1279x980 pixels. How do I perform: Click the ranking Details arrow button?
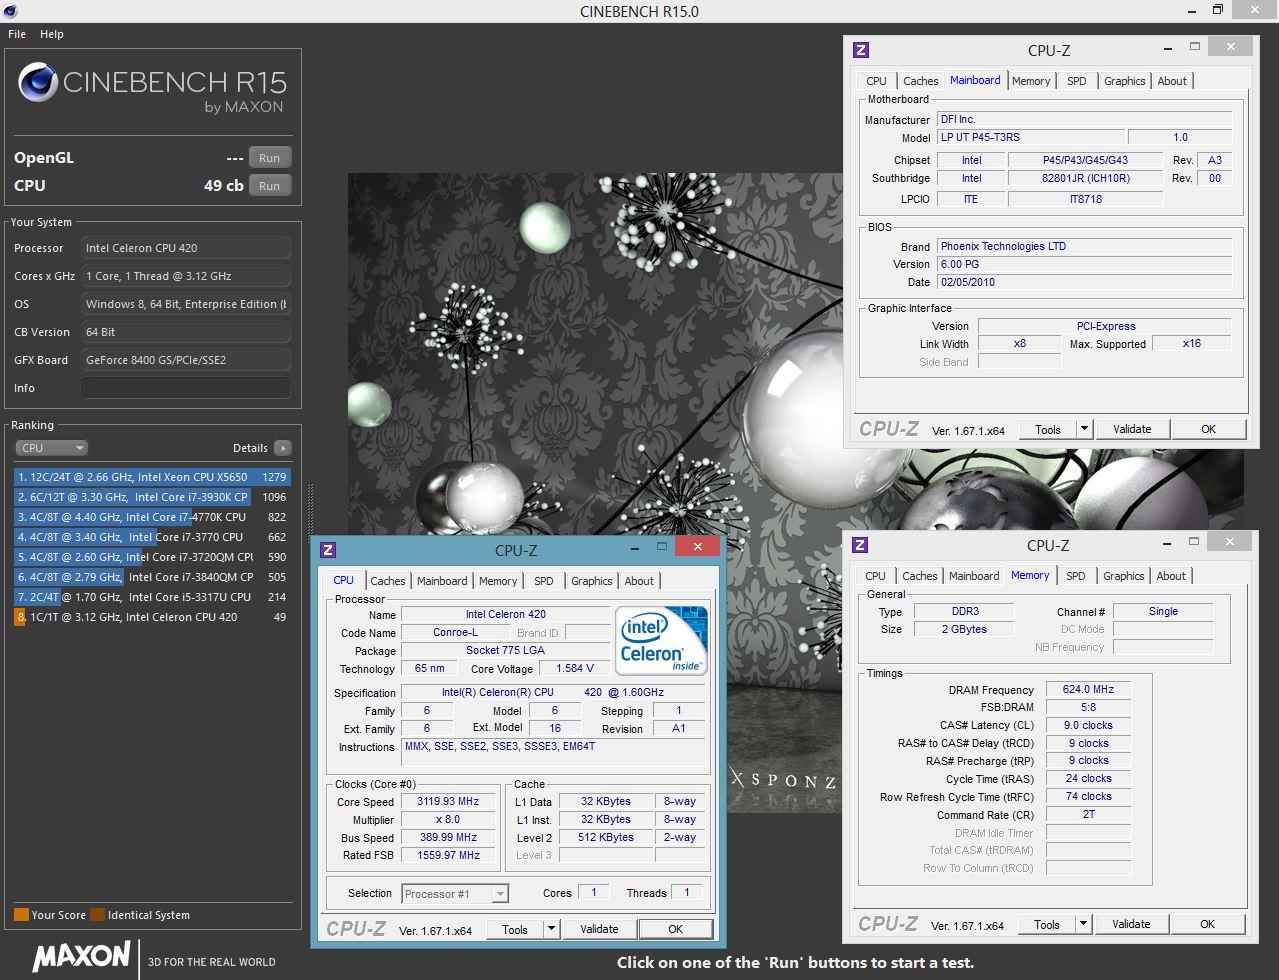(283, 448)
